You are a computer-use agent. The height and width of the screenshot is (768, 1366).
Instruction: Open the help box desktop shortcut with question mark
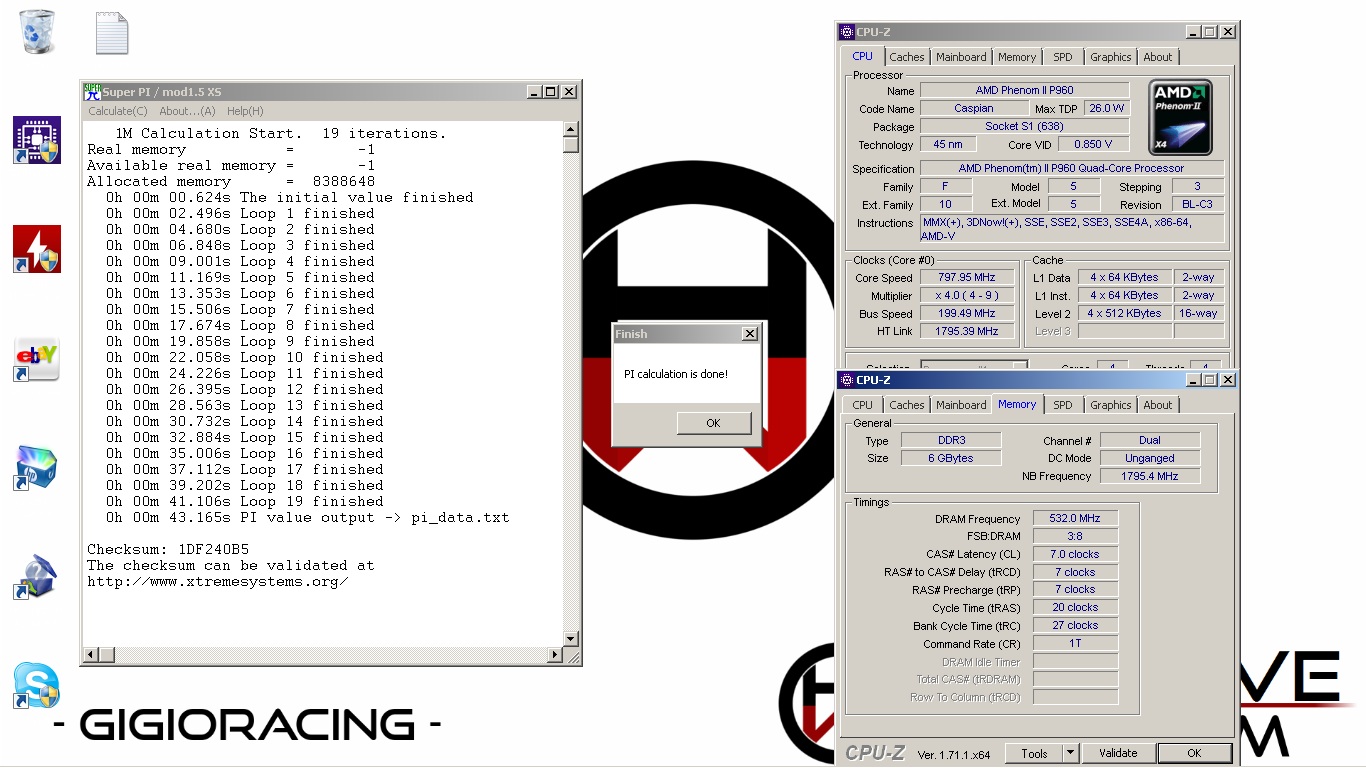[37, 577]
